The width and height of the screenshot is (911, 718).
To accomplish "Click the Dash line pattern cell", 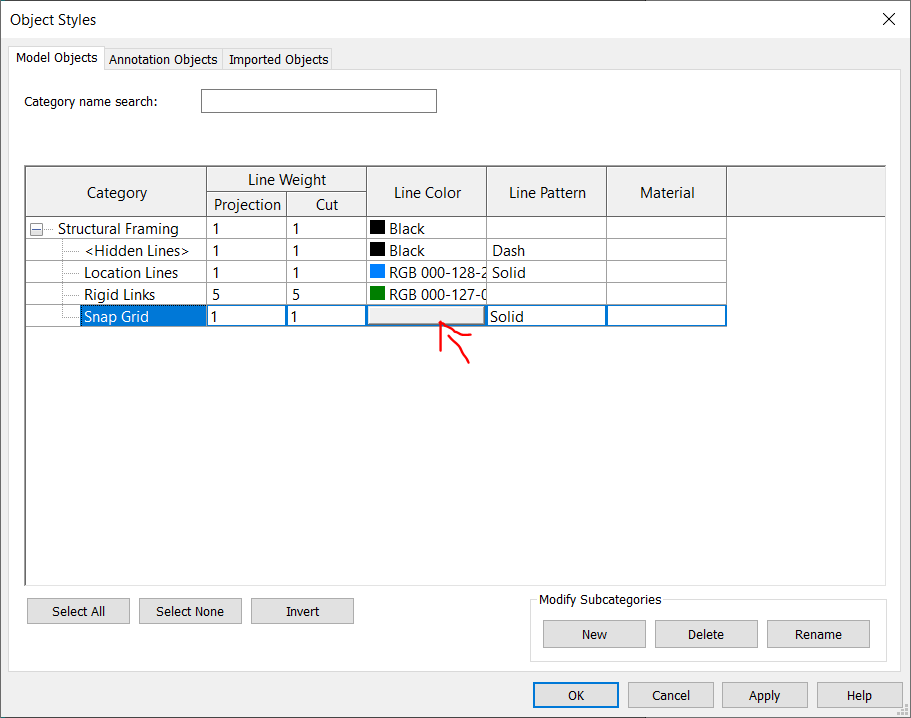I will (546, 250).
